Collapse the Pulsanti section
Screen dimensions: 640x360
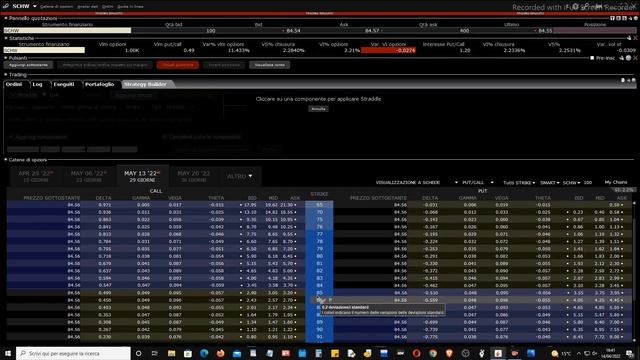point(6,58)
